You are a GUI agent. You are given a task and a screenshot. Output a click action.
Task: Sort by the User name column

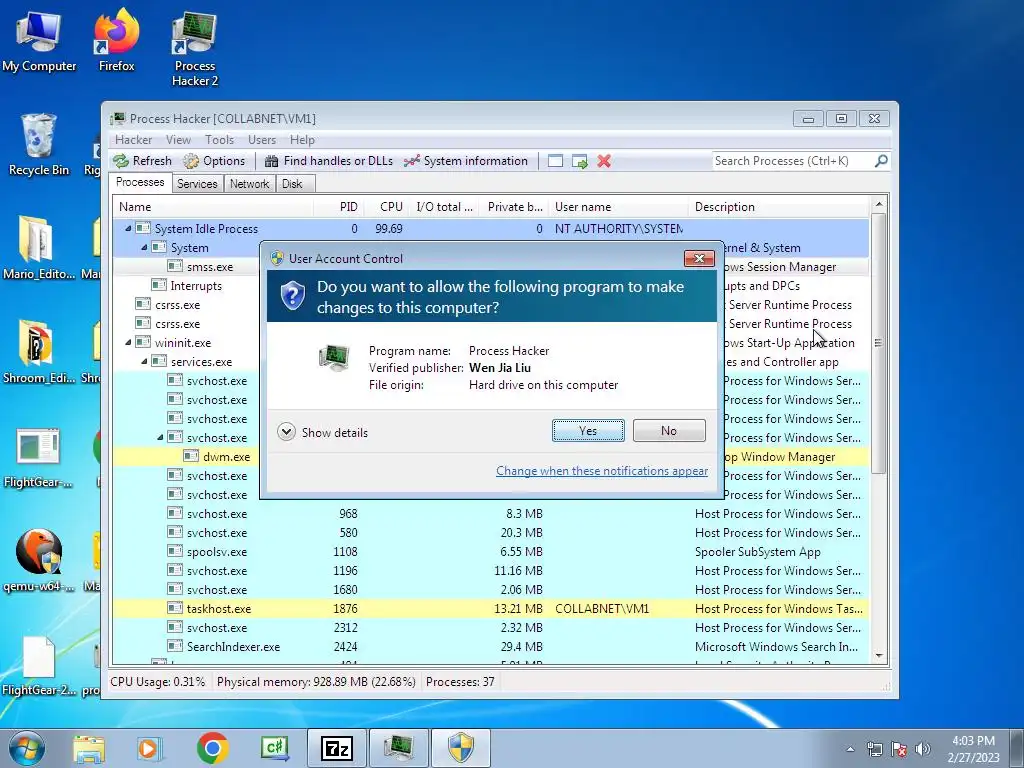click(618, 207)
